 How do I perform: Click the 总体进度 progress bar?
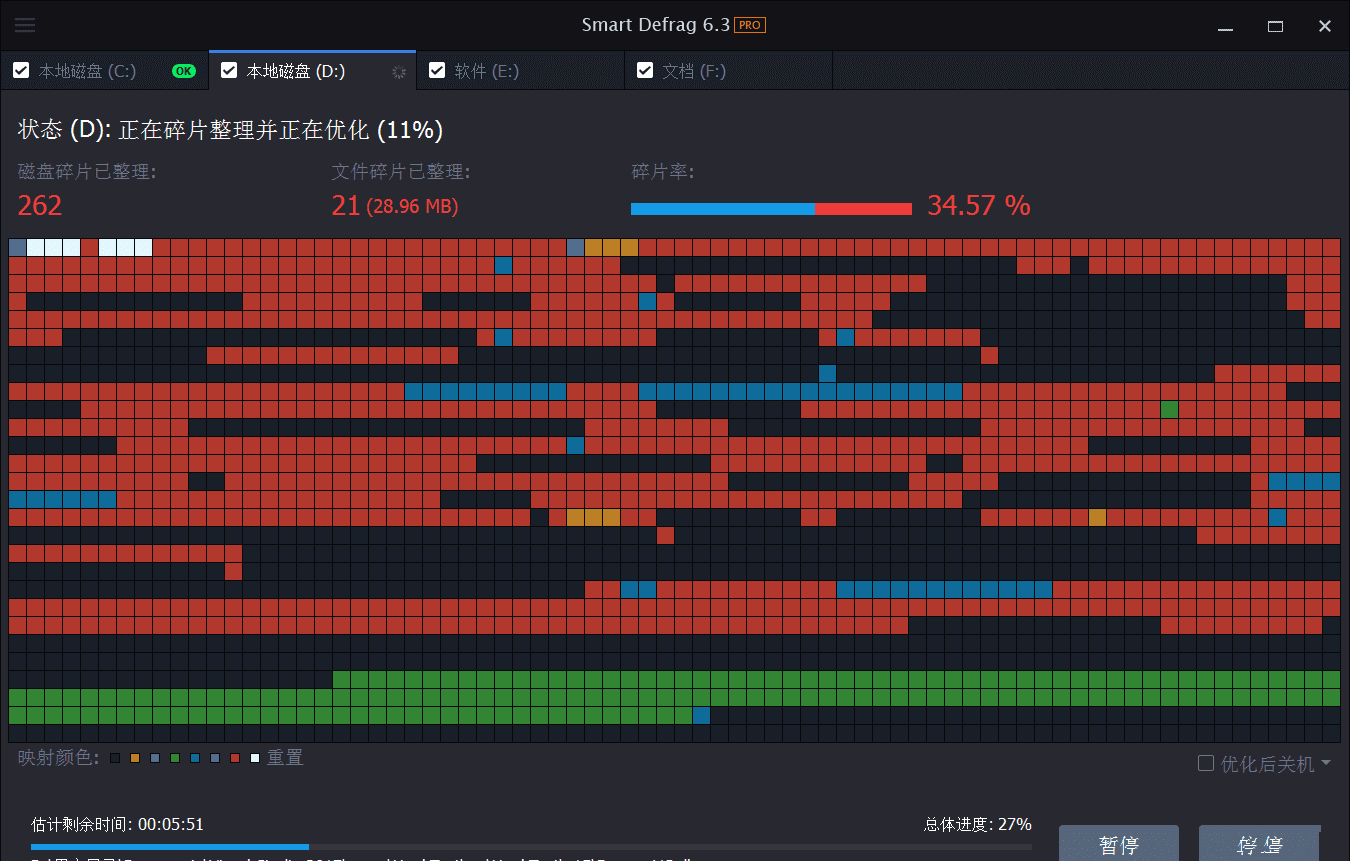pos(530,847)
